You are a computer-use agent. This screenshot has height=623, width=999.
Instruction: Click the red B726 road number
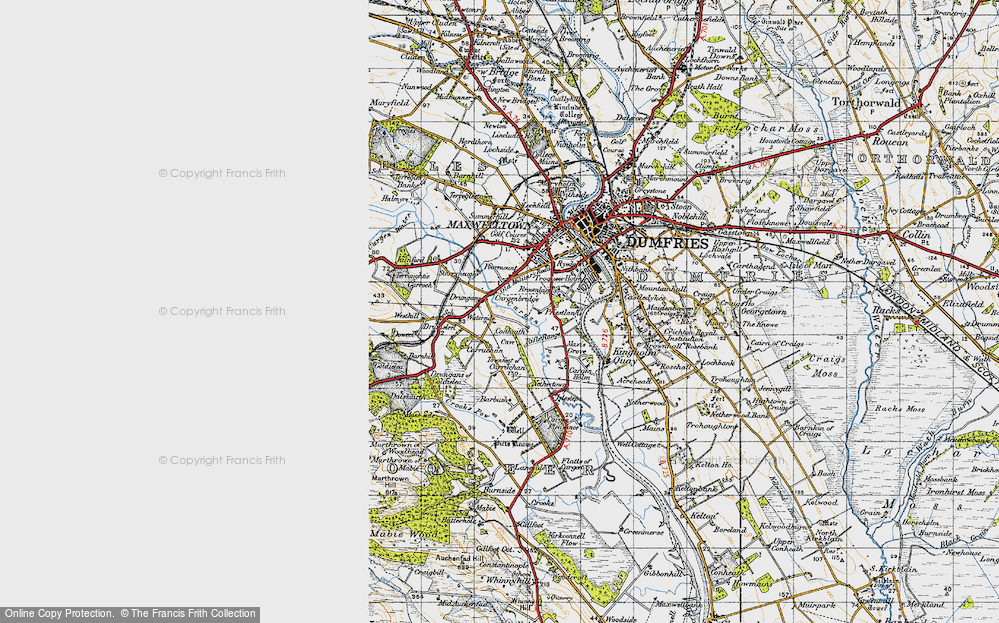[603, 337]
